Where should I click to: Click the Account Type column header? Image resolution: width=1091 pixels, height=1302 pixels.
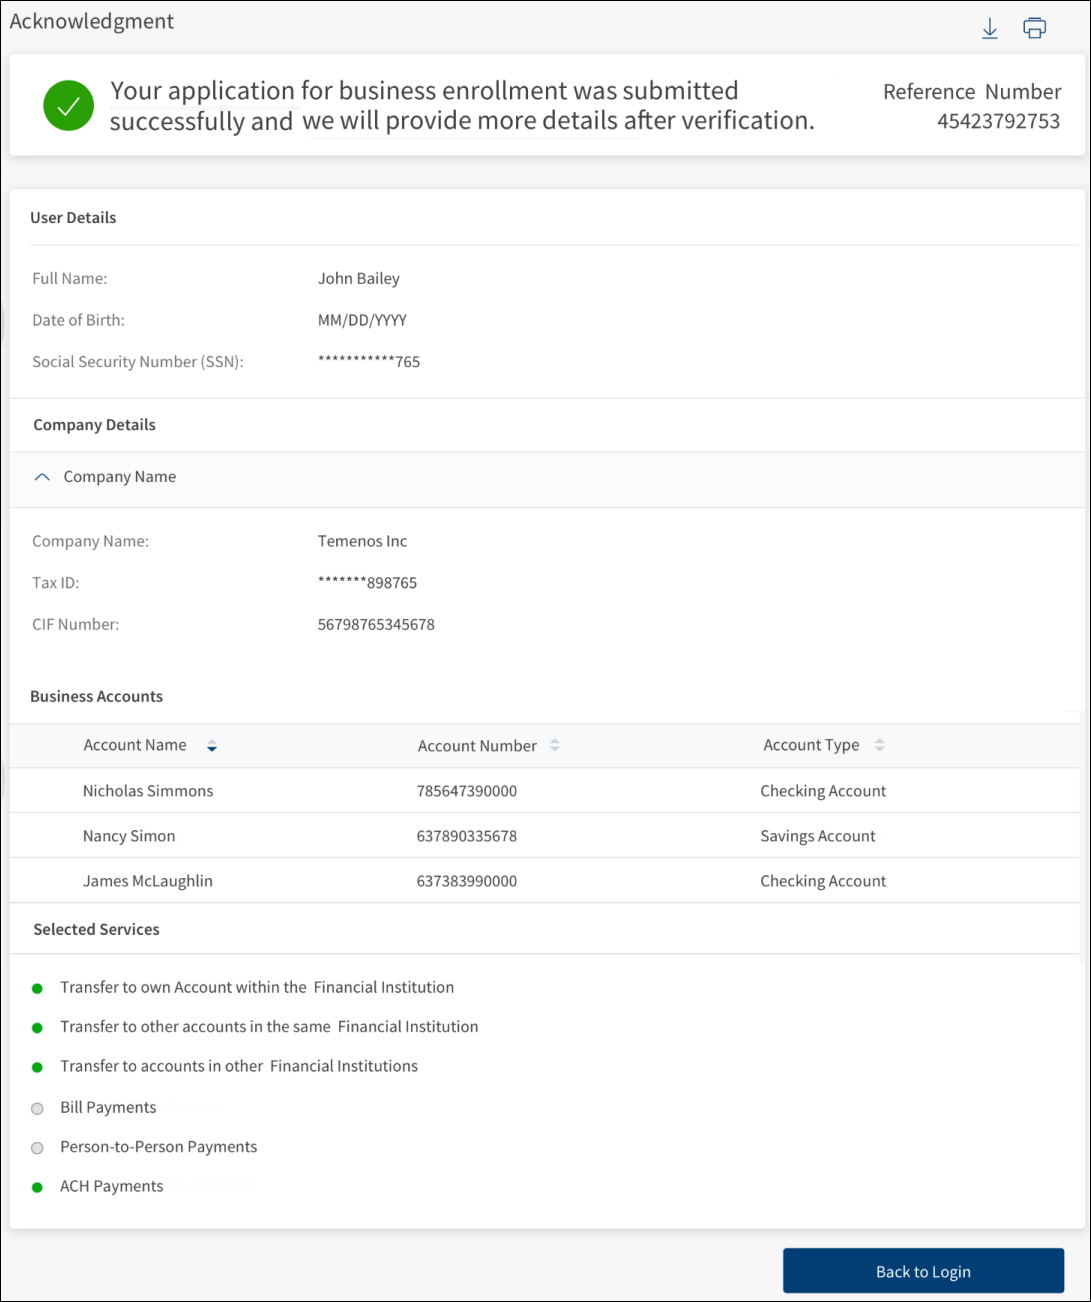[811, 745]
